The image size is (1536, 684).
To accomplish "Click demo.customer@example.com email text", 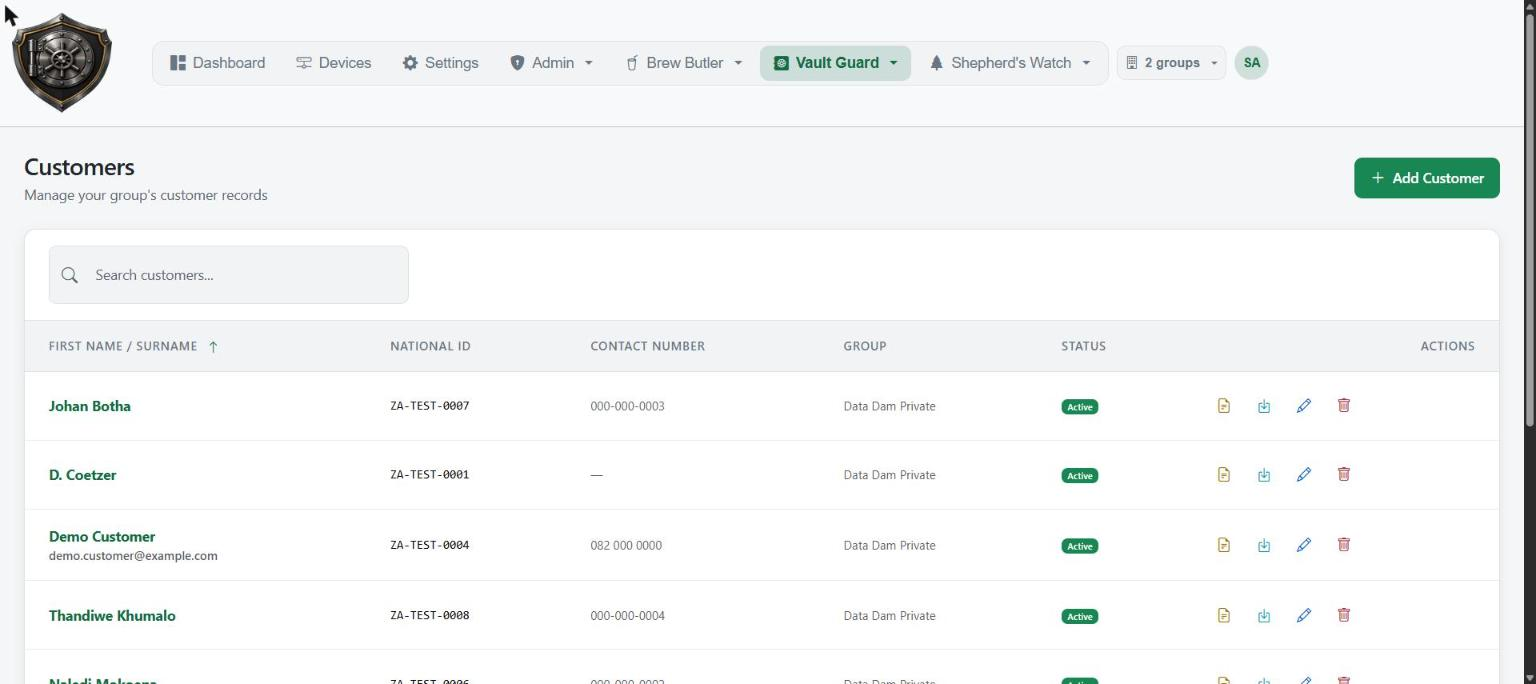I will [x=133, y=556].
